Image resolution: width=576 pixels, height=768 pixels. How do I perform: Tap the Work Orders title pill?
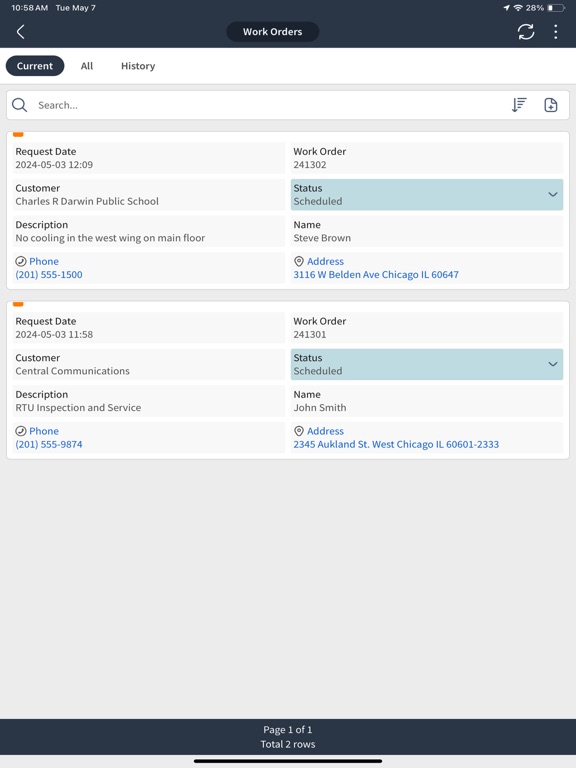click(x=272, y=32)
